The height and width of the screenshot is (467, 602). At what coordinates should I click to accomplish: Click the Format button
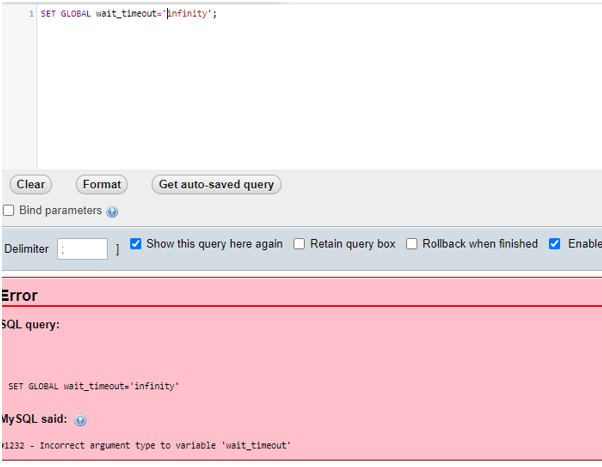point(102,184)
